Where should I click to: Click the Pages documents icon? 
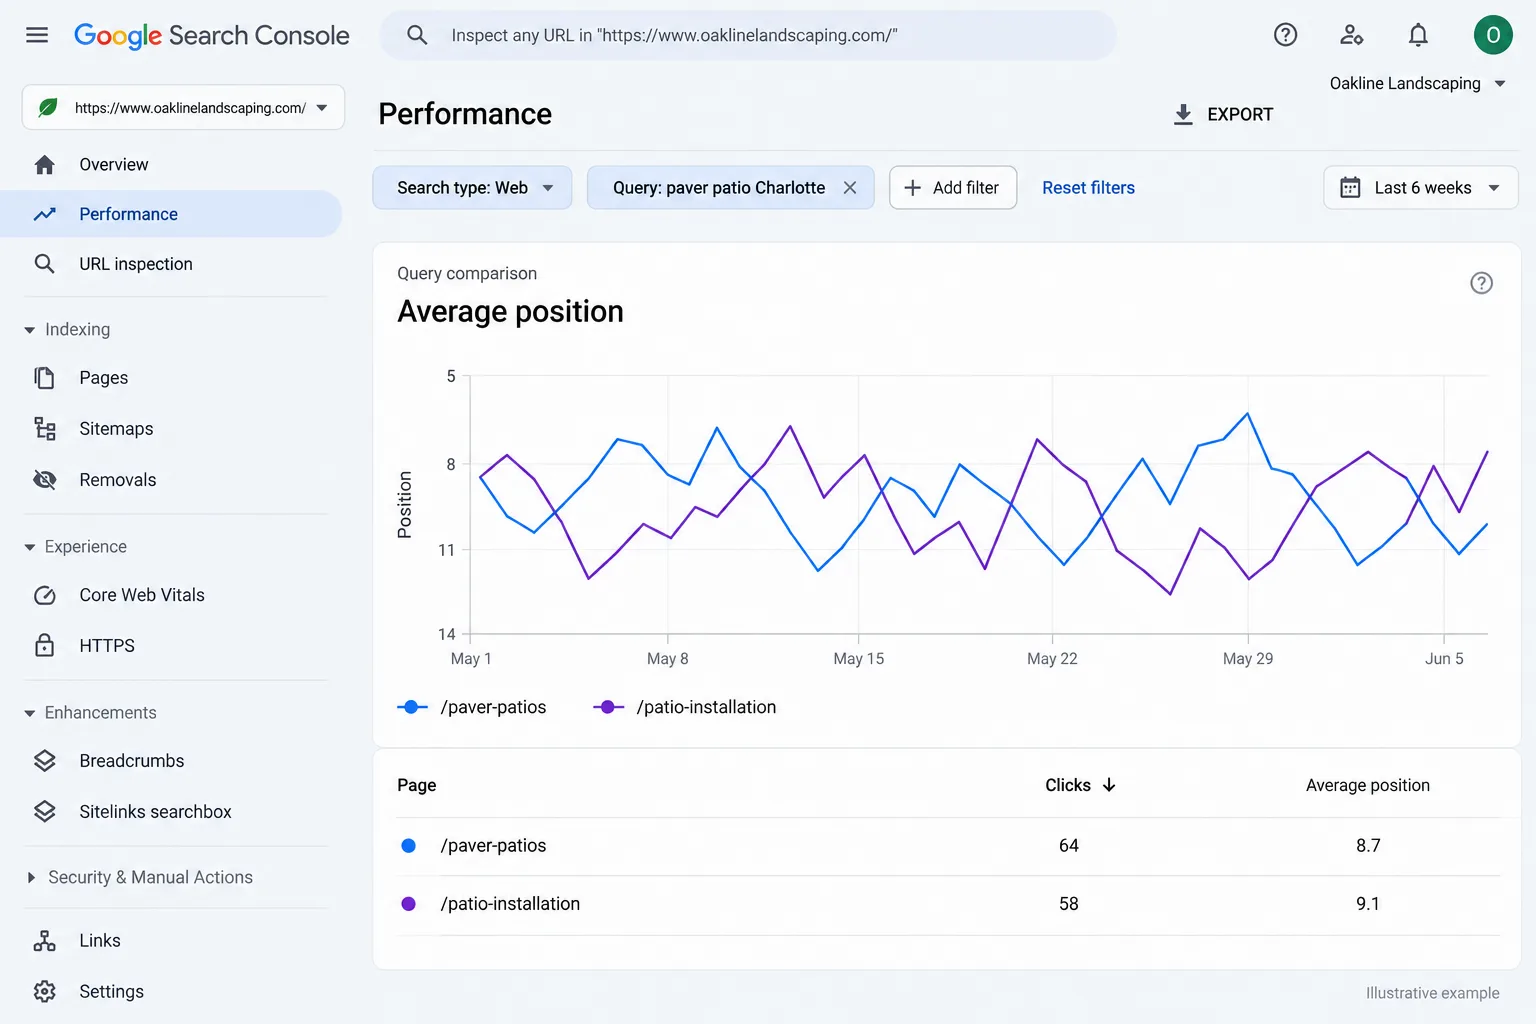click(x=44, y=378)
